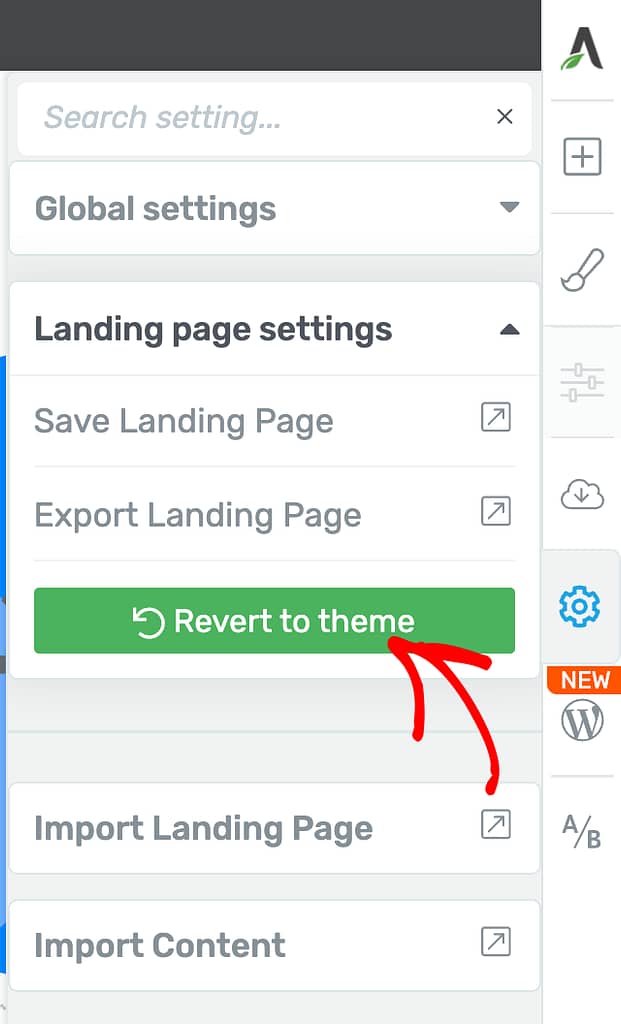
Task: Open the style brush panel
Action: [x=582, y=270]
